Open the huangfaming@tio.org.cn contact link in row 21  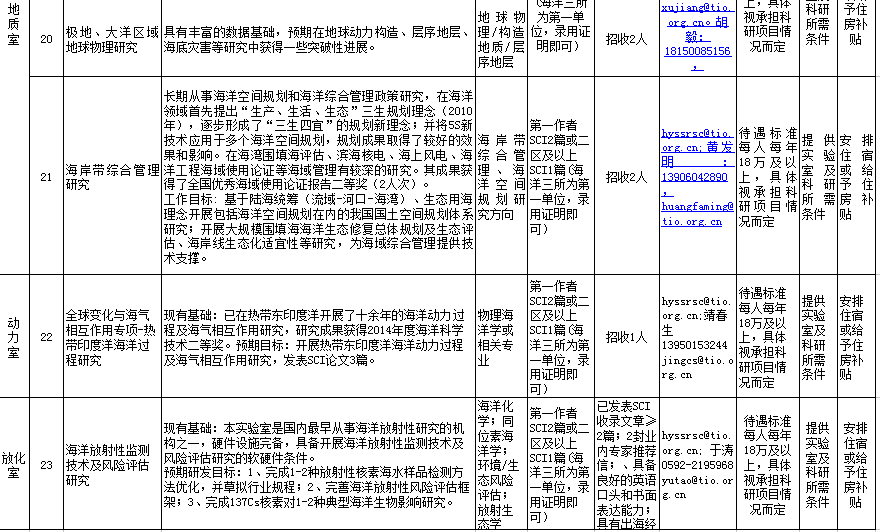(697, 213)
